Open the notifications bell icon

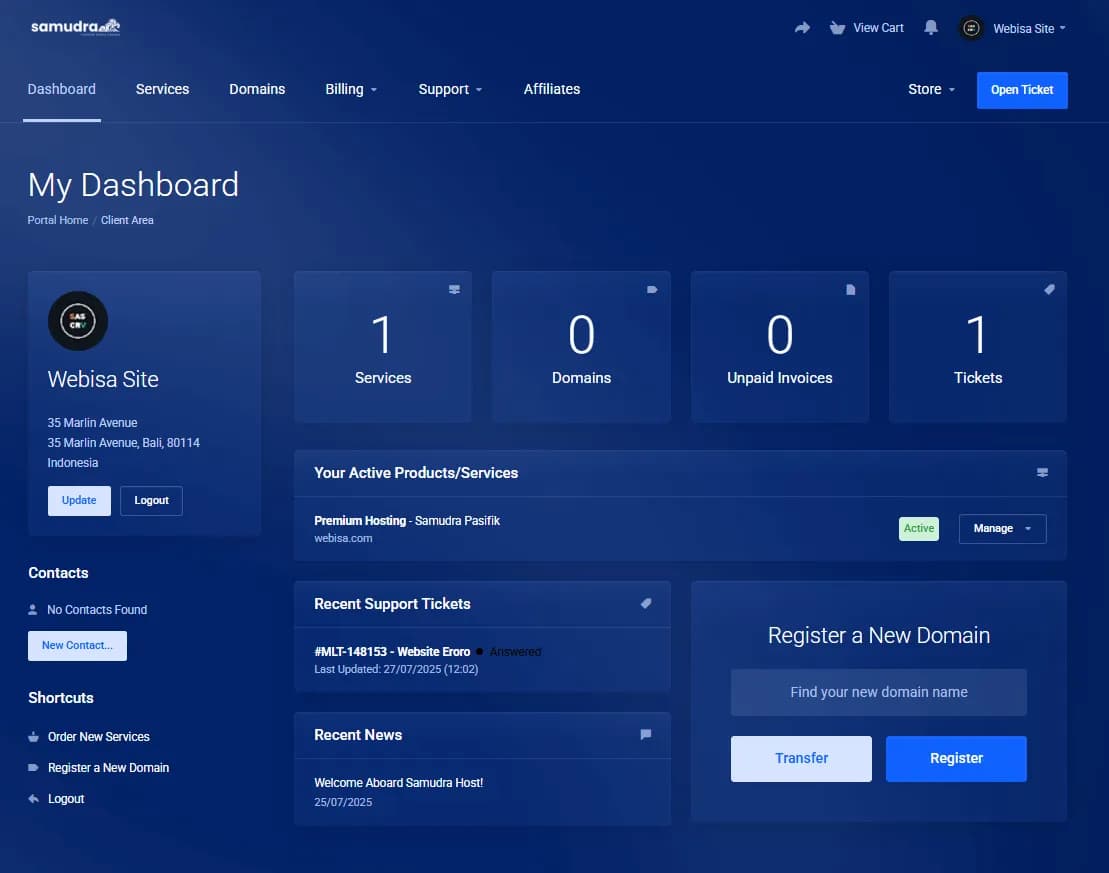(931, 27)
